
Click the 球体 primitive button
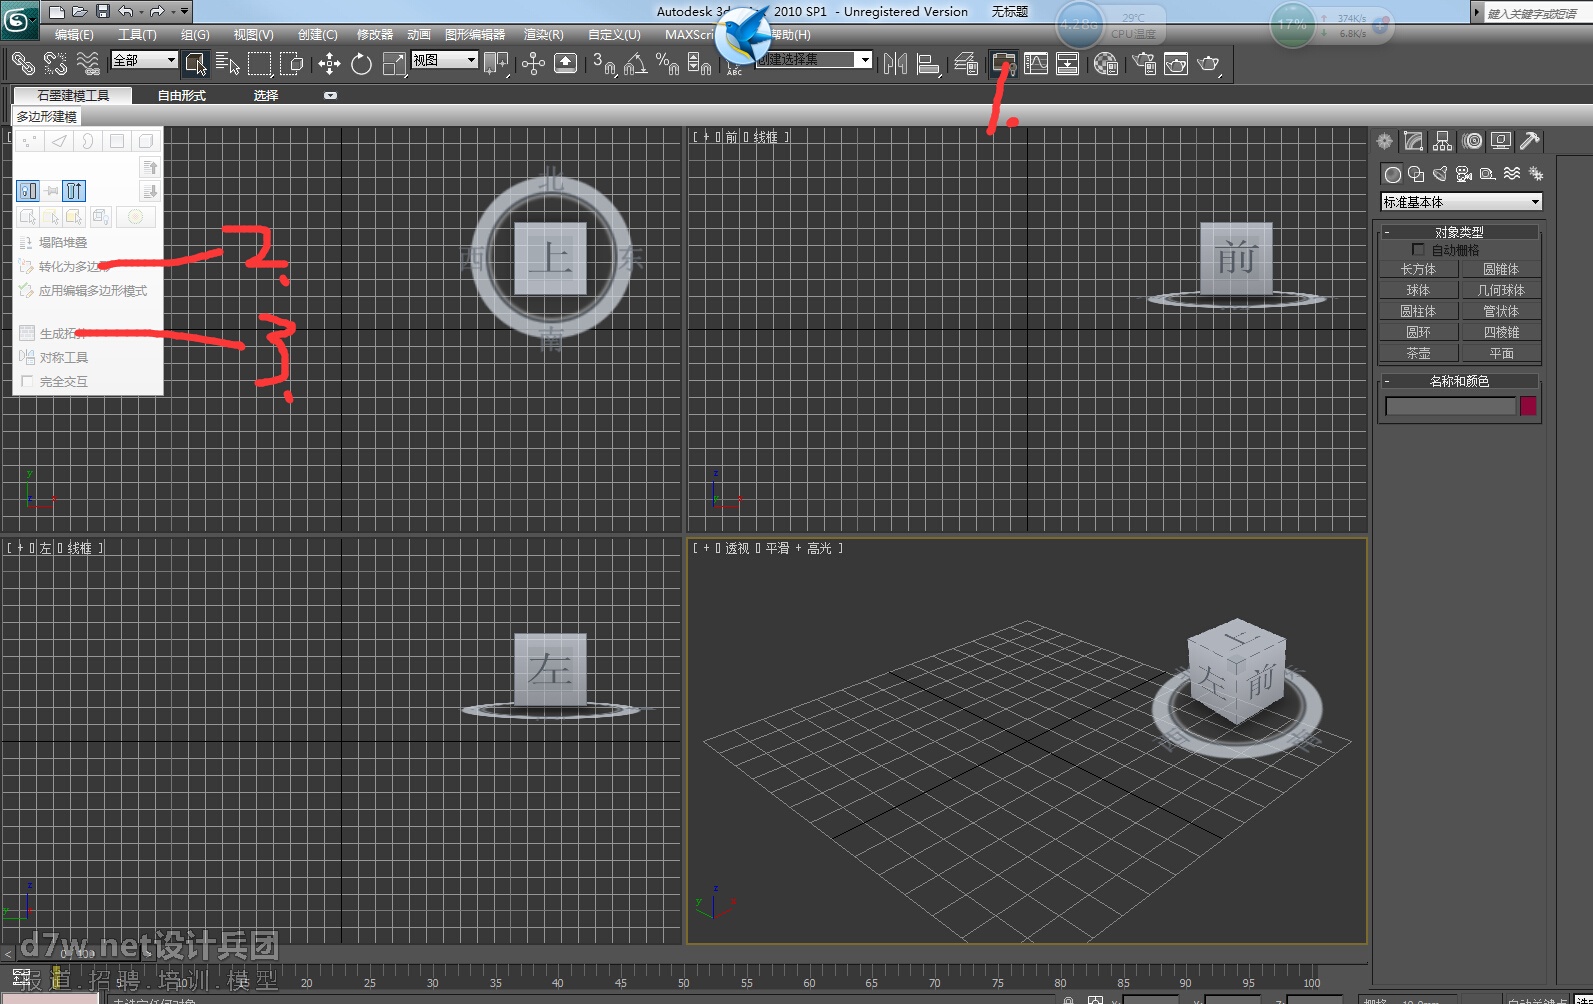(1418, 290)
